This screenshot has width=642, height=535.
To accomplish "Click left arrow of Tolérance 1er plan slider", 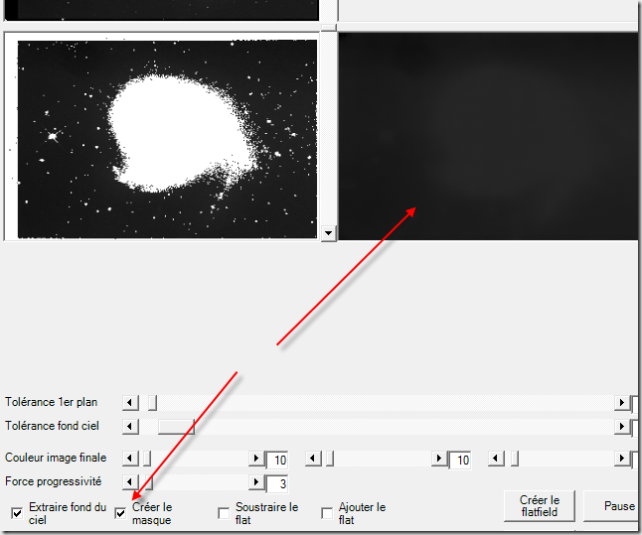I will 130,402.
